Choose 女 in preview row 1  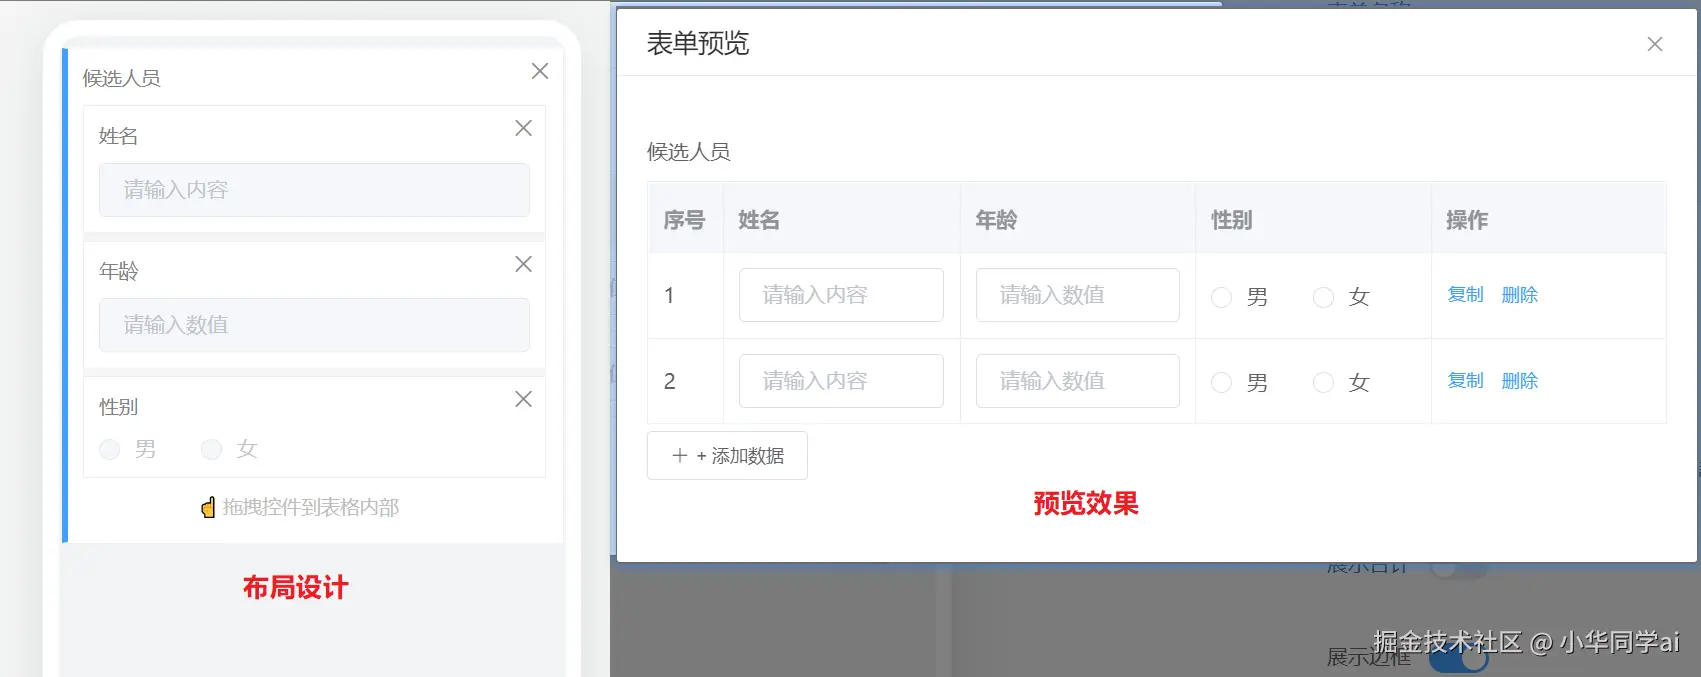point(1323,297)
